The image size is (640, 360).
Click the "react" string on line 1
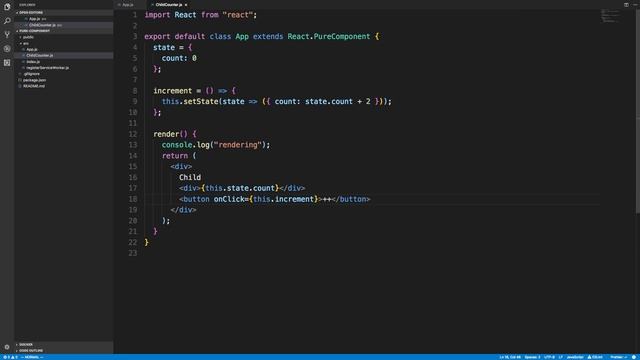pos(238,15)
